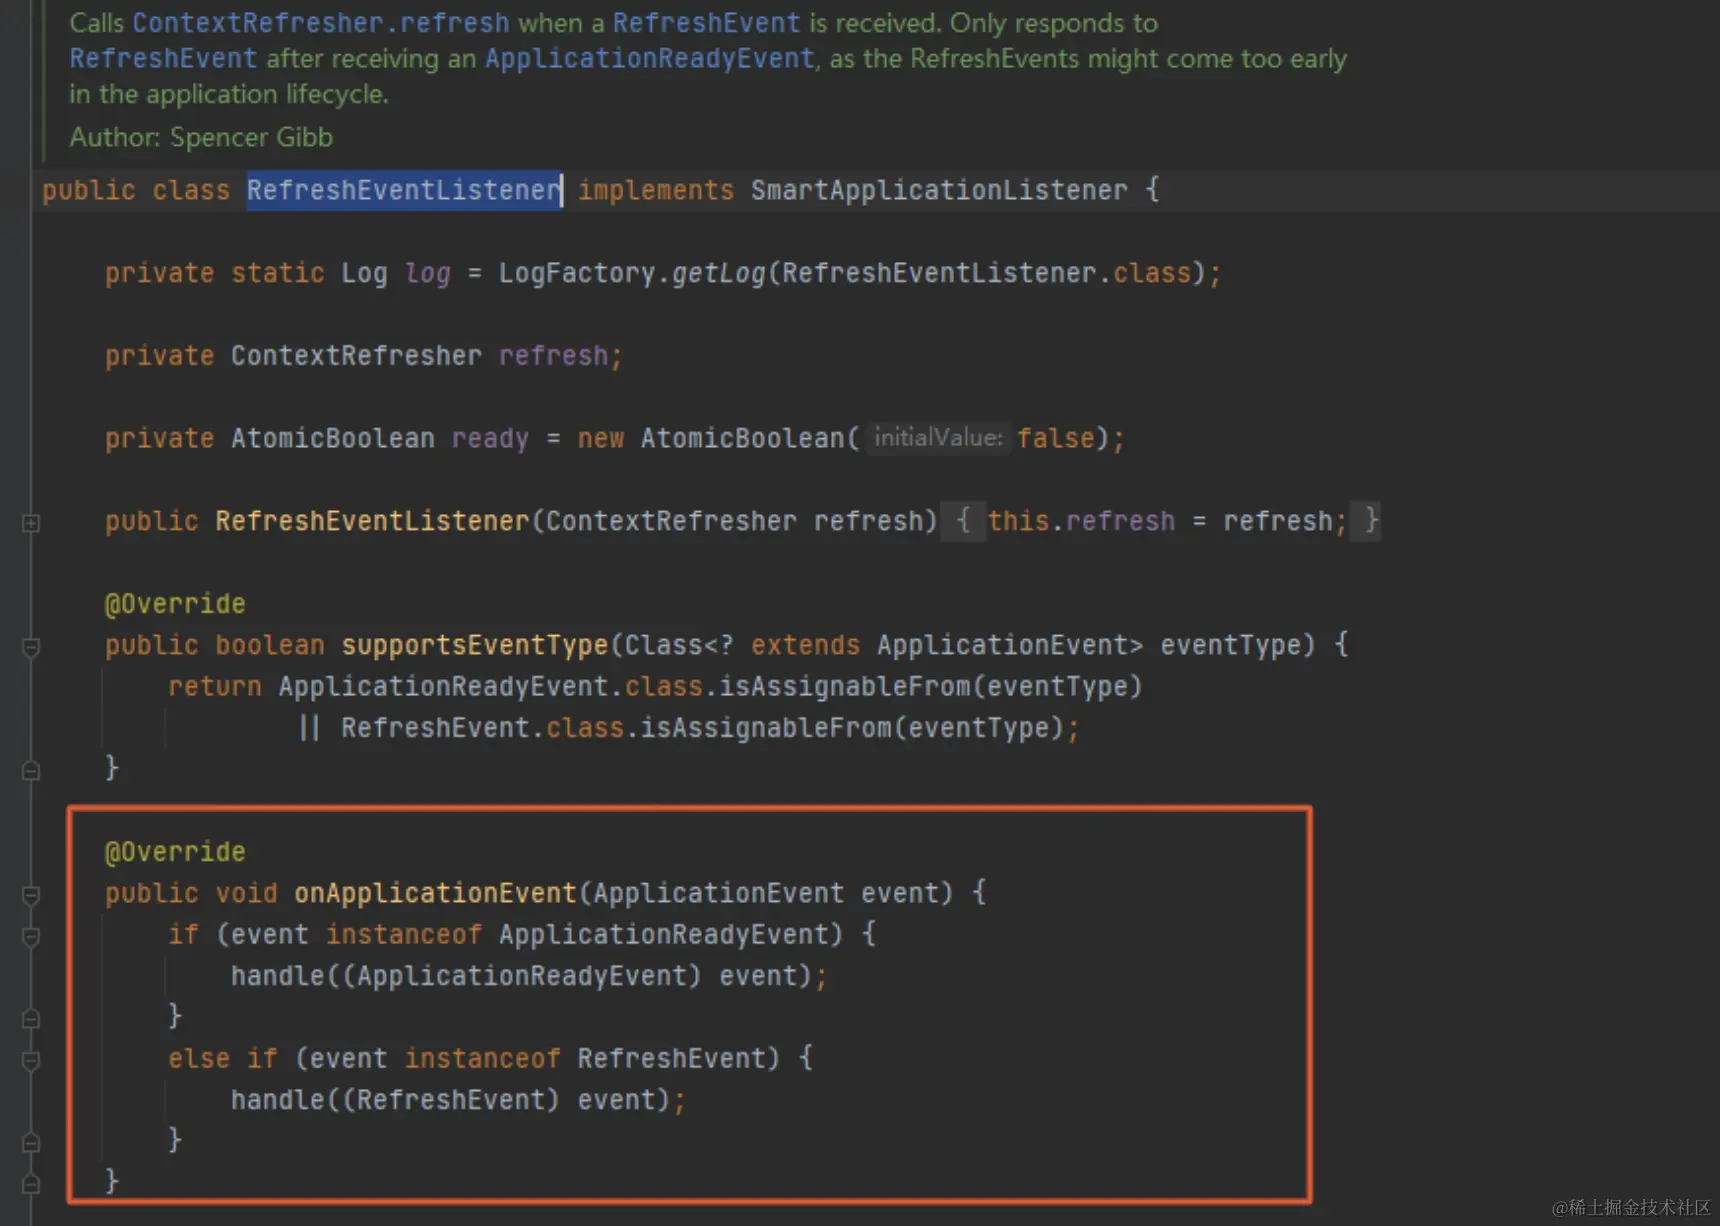
Task: Click the RefreshEventListener constructor name
Action: [x=372, y=521]
